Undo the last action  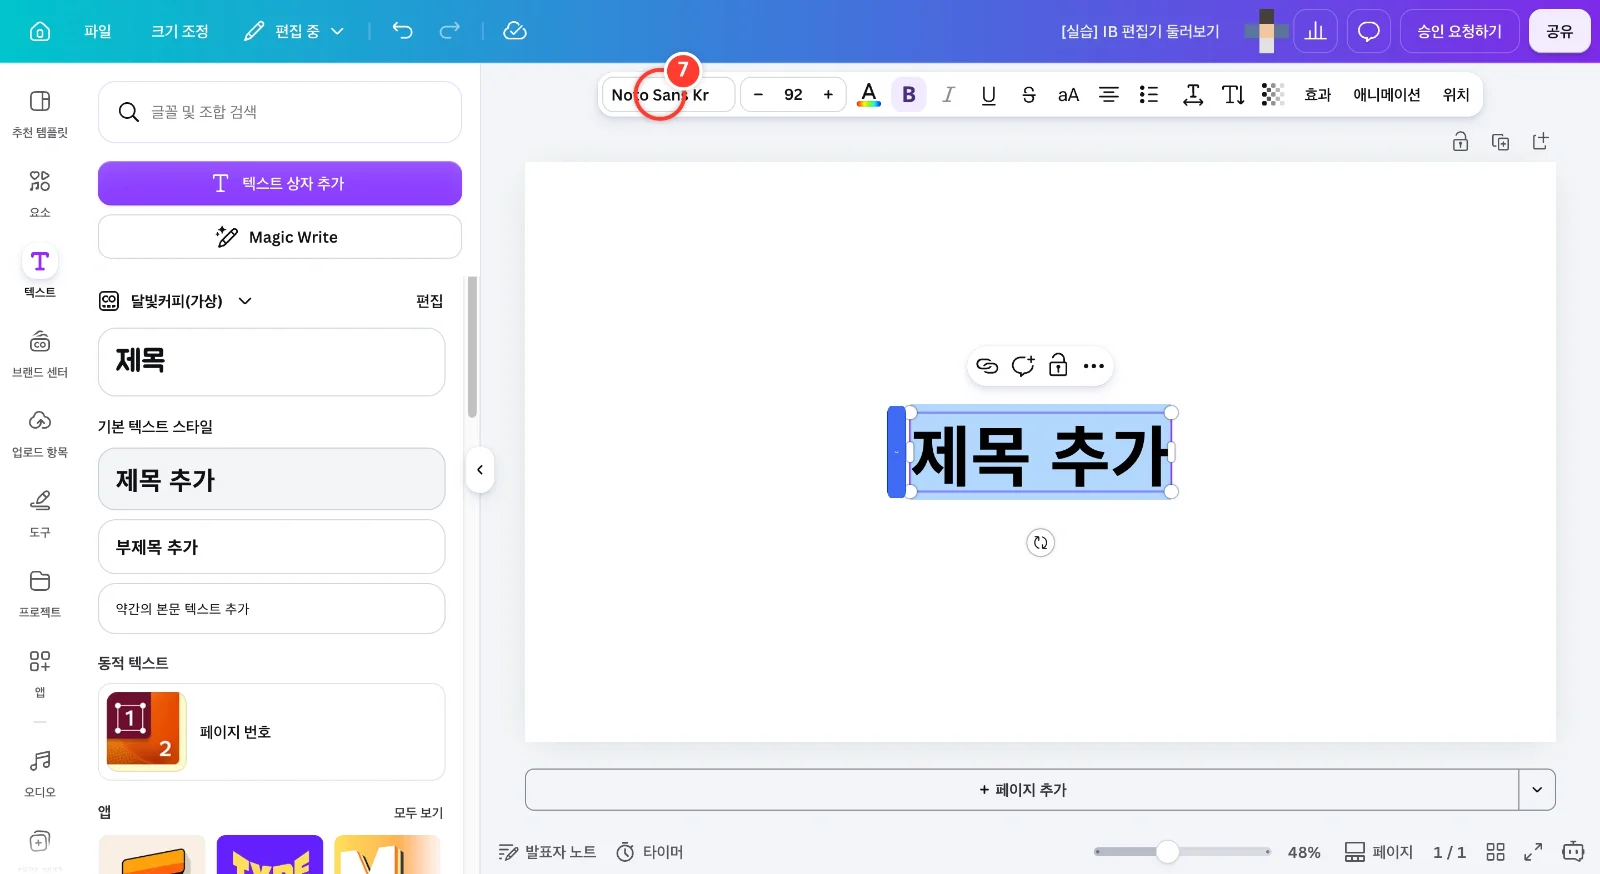pos(402,31)
